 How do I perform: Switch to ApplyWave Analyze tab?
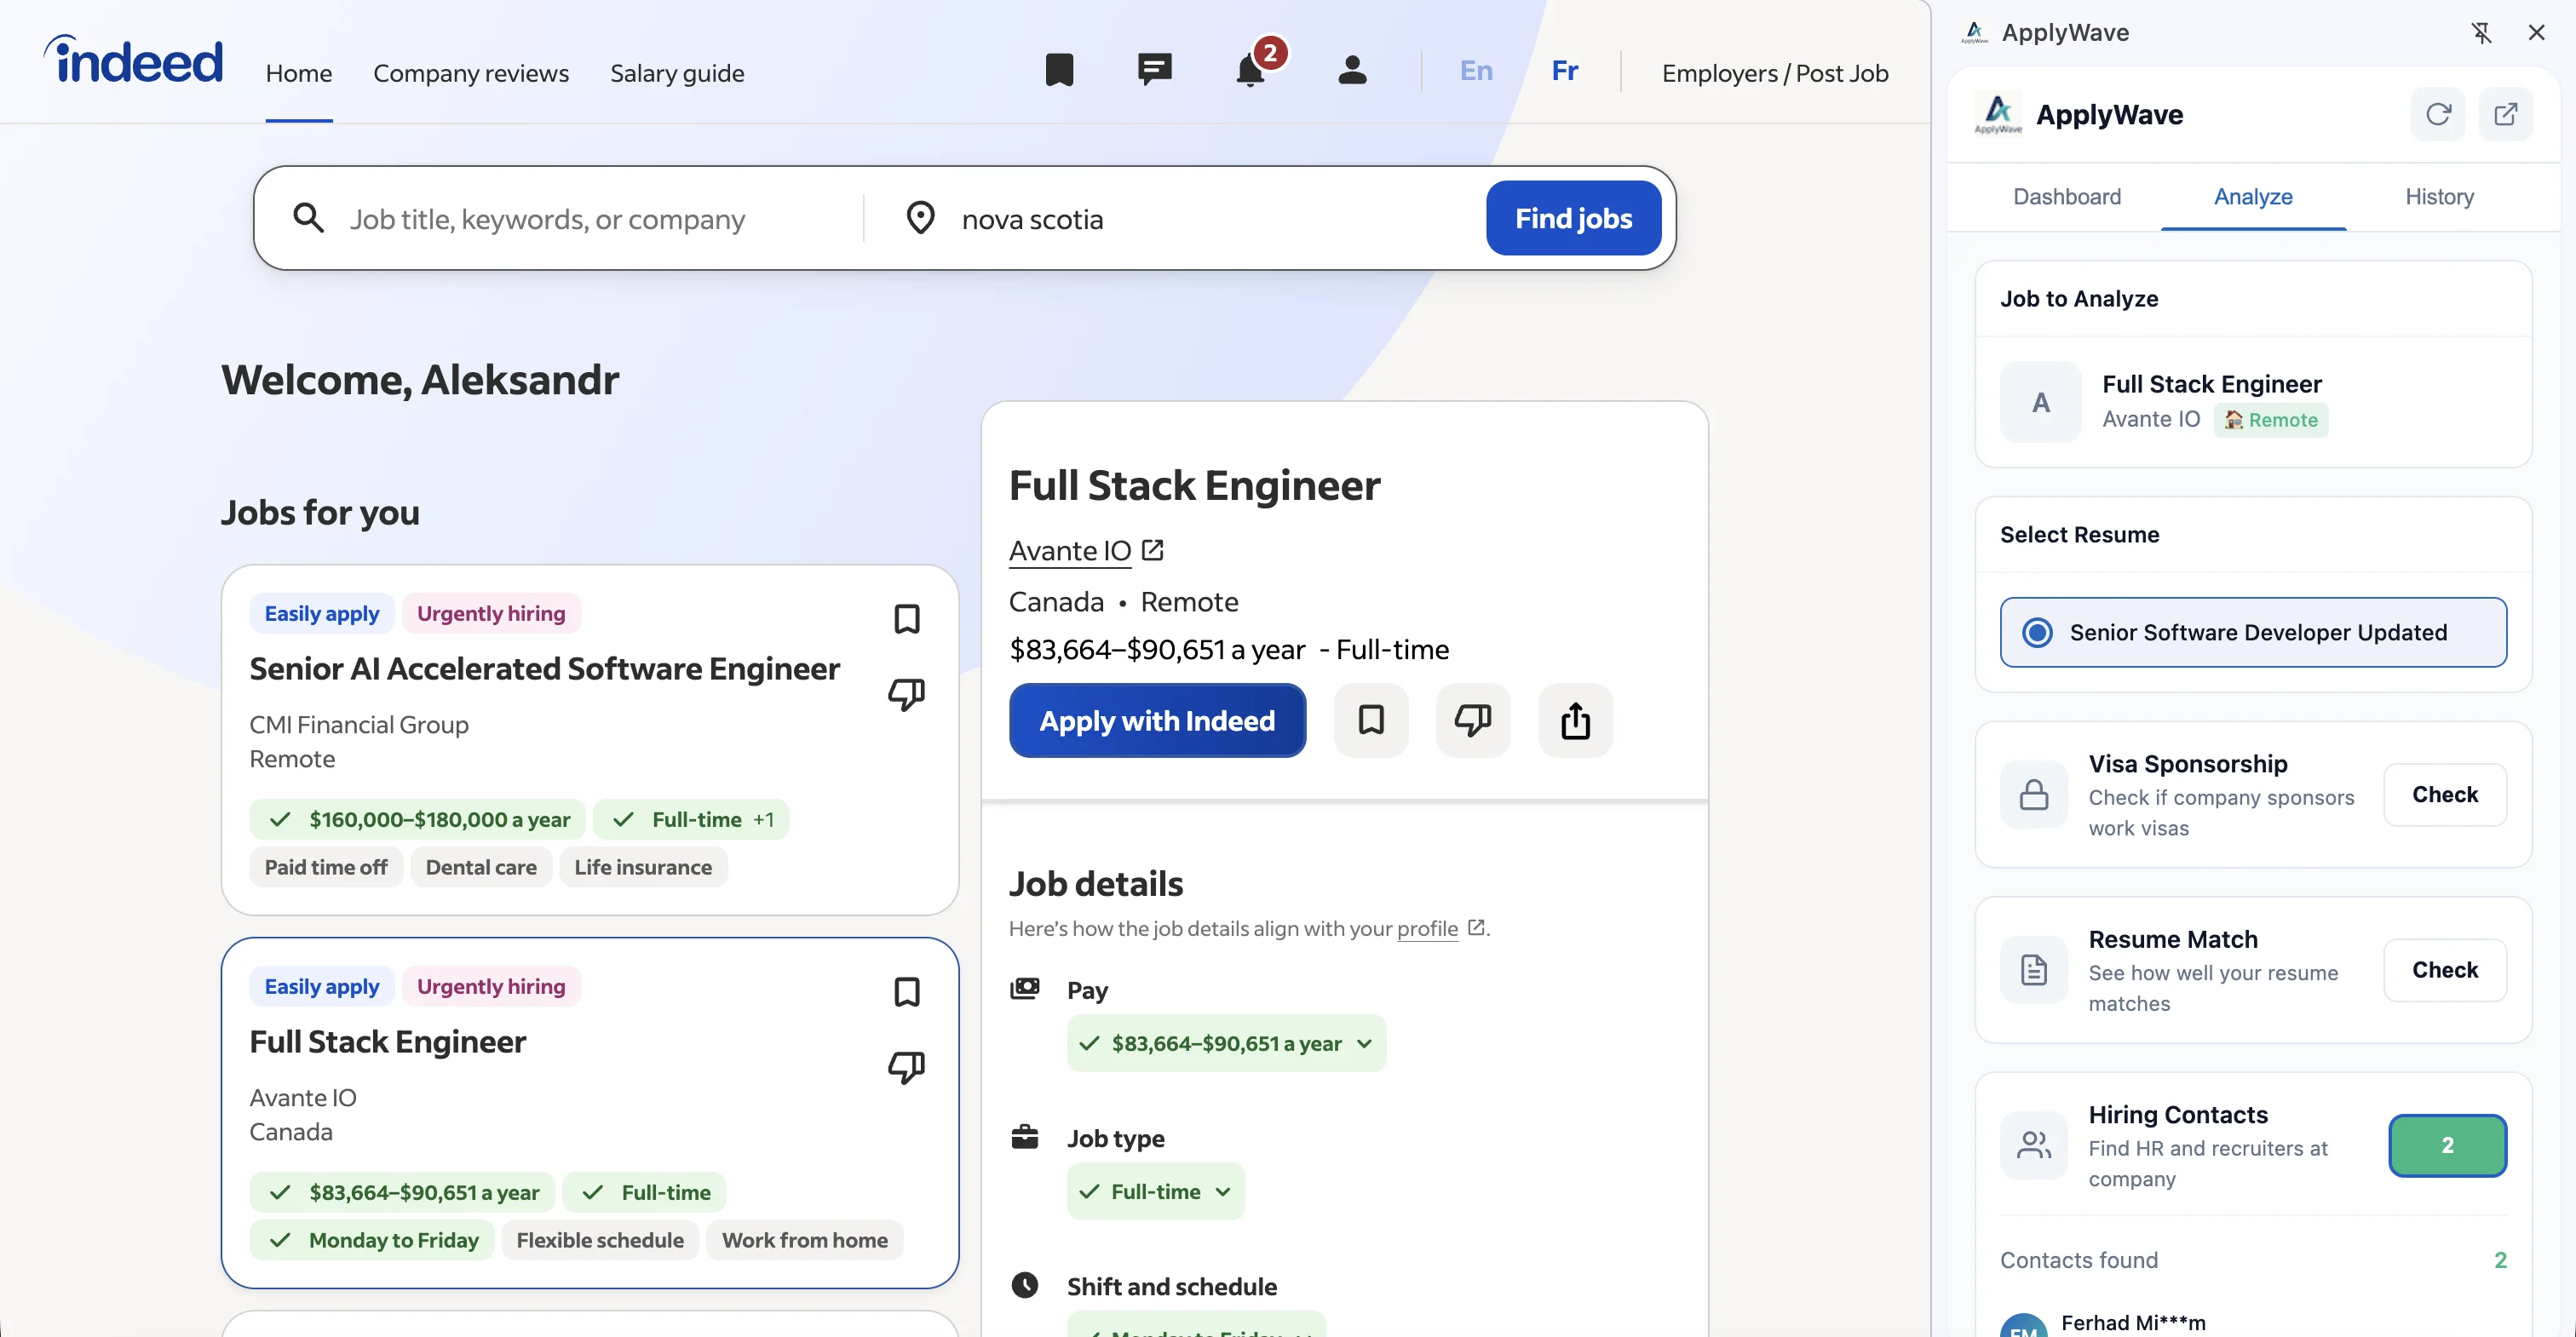click(x=2253, y=197)
